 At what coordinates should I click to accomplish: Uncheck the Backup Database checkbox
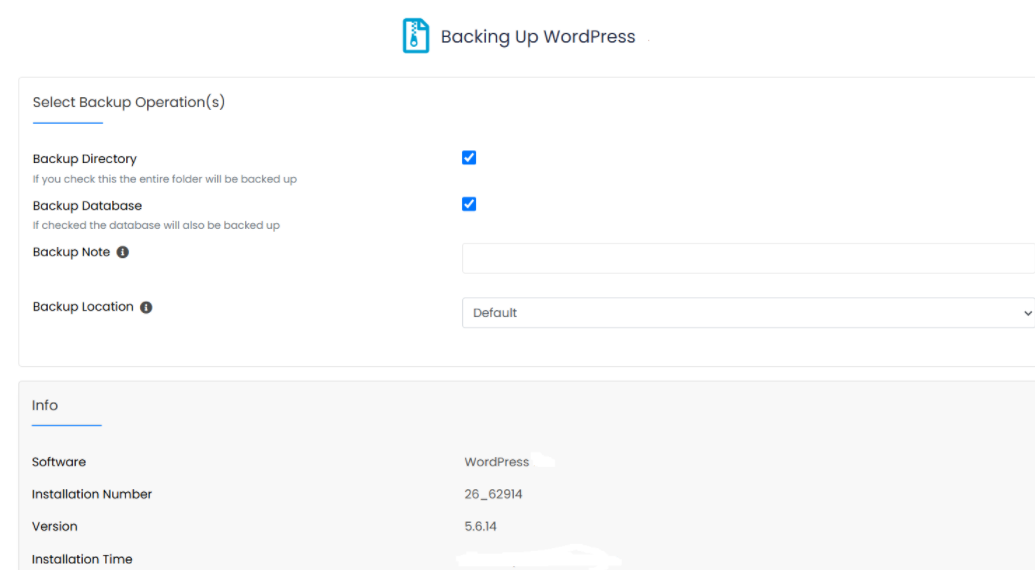coord(469,204)
